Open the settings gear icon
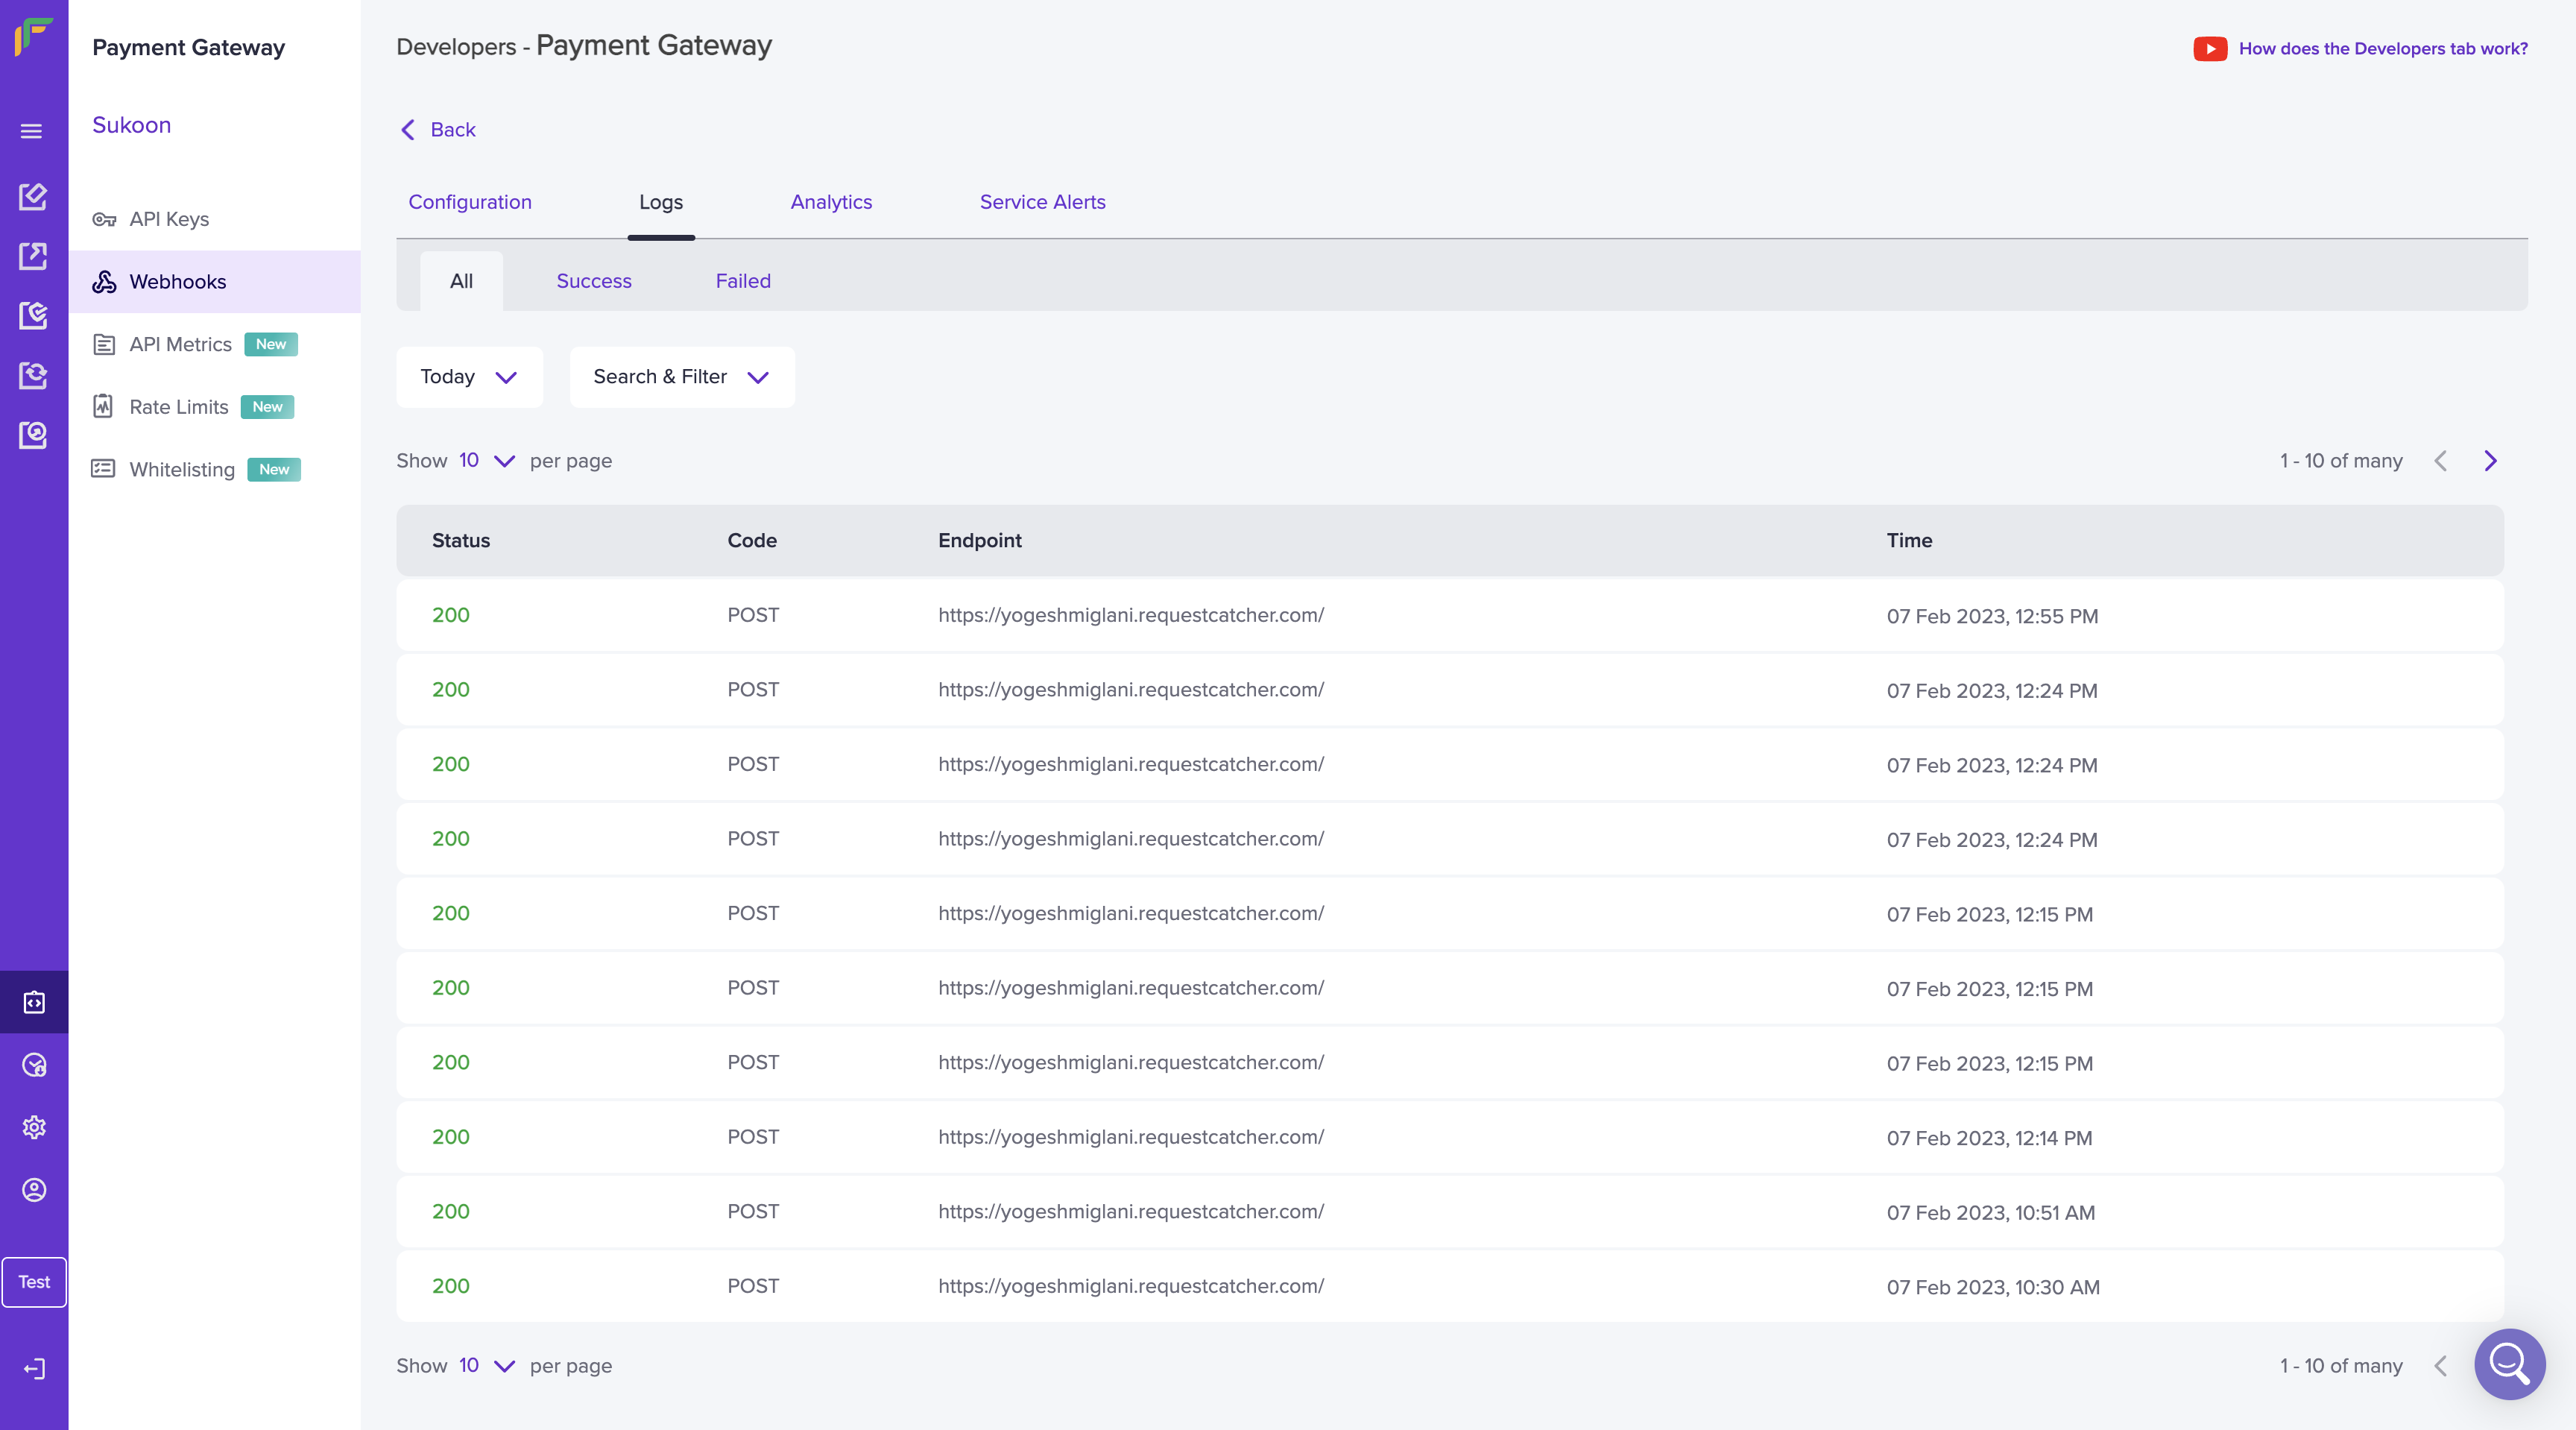2576x1430 pixels. click(x=34, y=1127)
